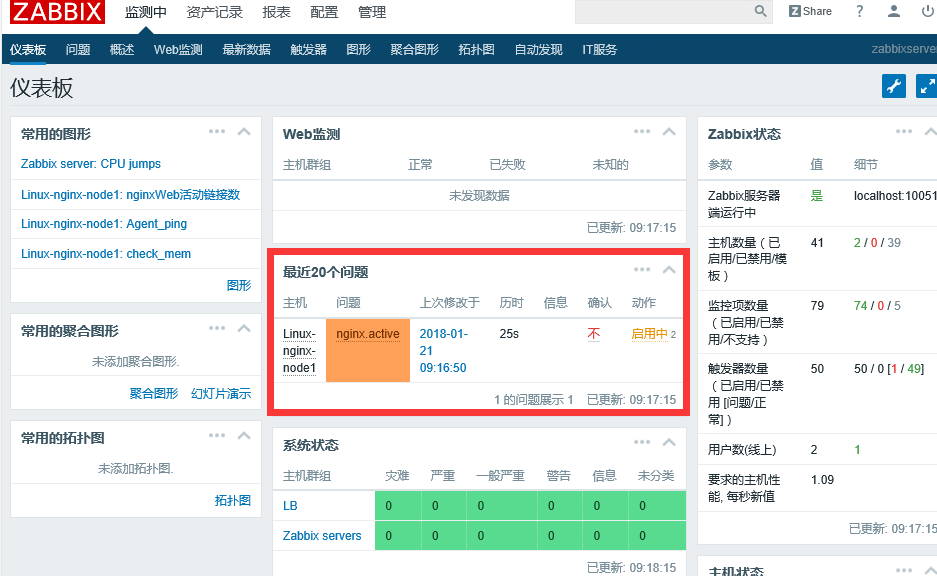Go to the 触发器 submenu tab

(x=308, y=50)
